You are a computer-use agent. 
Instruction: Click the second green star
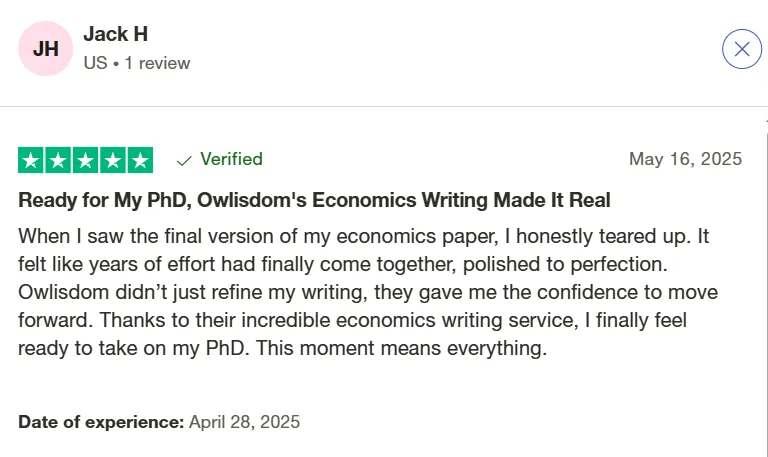click(x=58, y=160)
